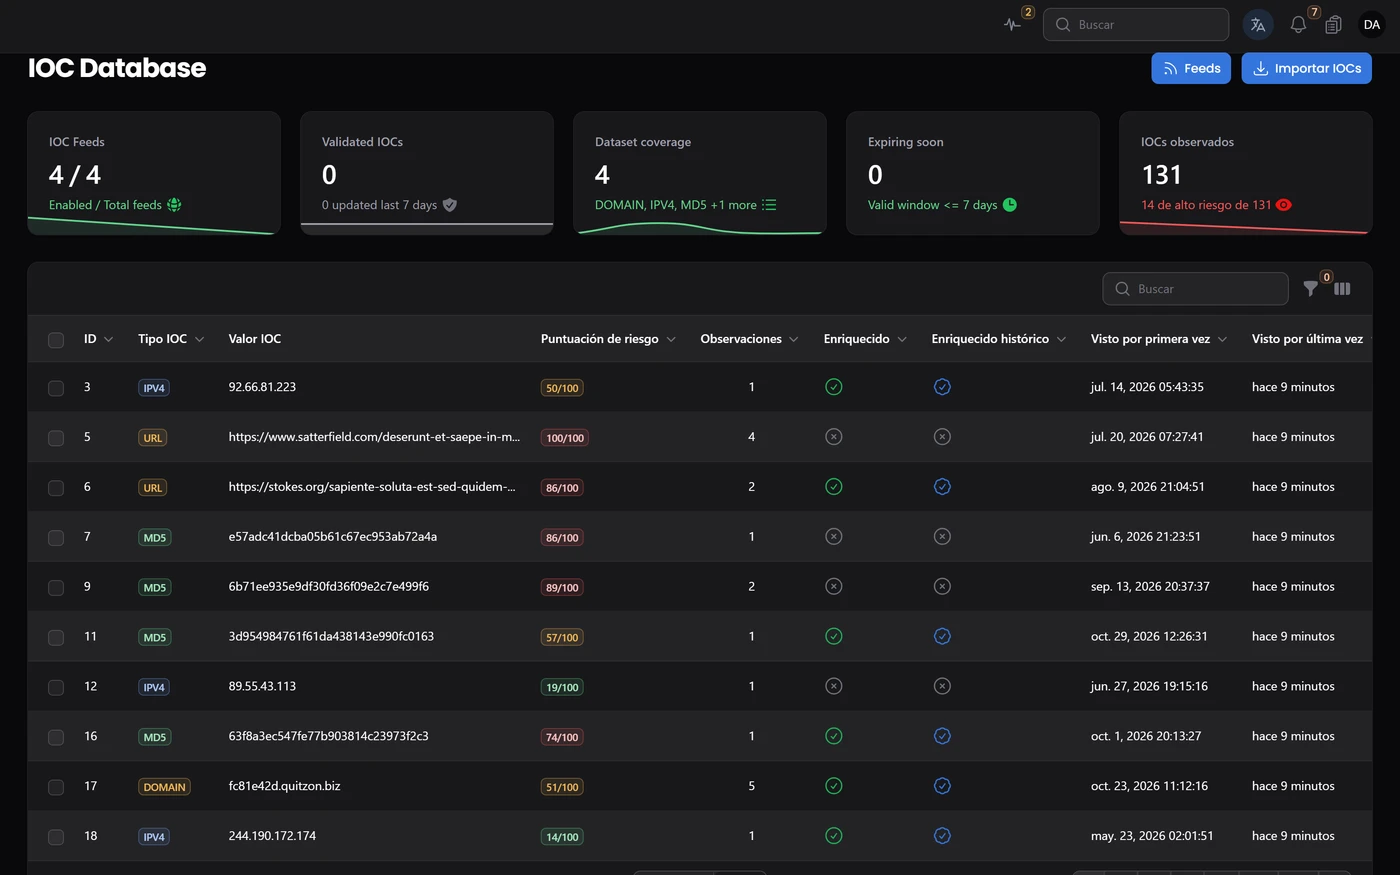Image resolution: width=1400 pixels, height=875 pixels.
Task: Click the red eye icon in IOCs observados
Action: click(1284, 205)
